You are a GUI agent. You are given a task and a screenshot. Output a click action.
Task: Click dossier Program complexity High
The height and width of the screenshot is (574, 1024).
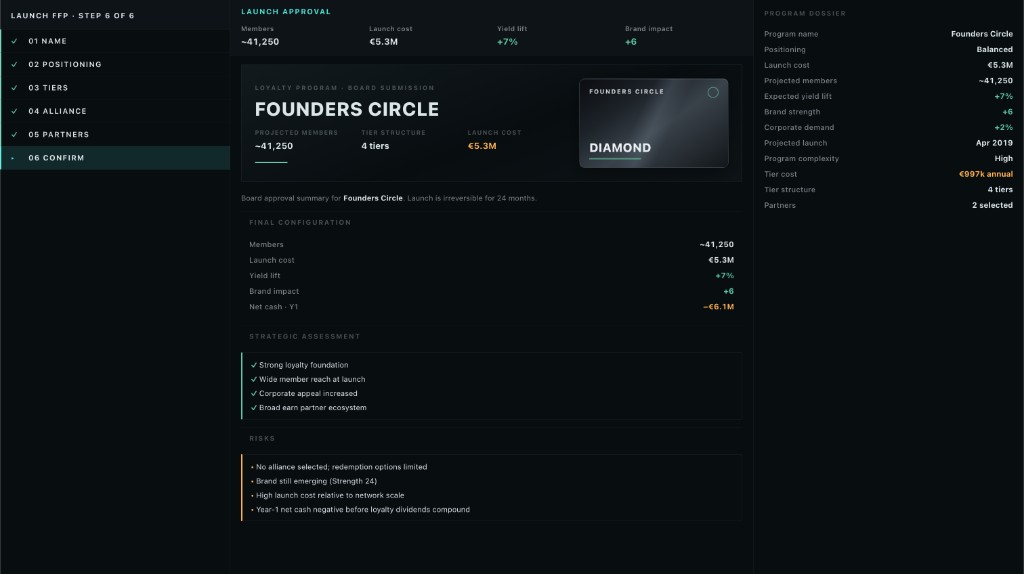click(x=1004, y=159)
